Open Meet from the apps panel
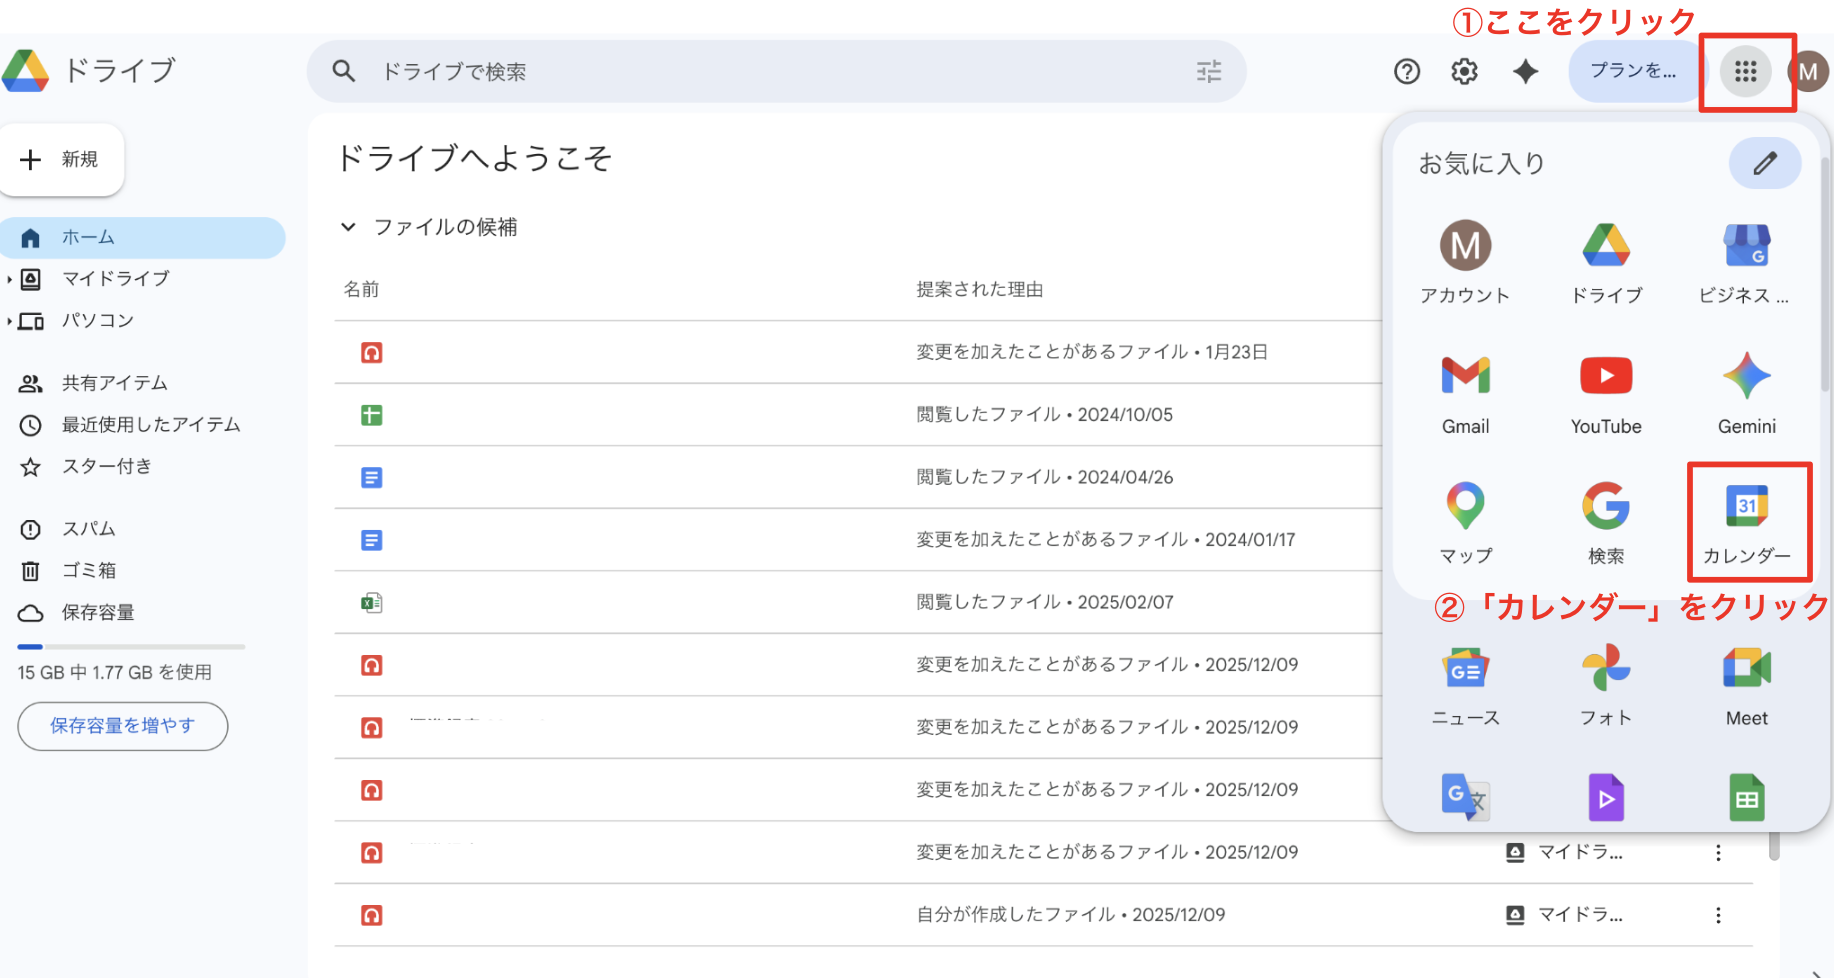Image resolution: width=1834 pixels, height=978 pixels. point(1746,686)
